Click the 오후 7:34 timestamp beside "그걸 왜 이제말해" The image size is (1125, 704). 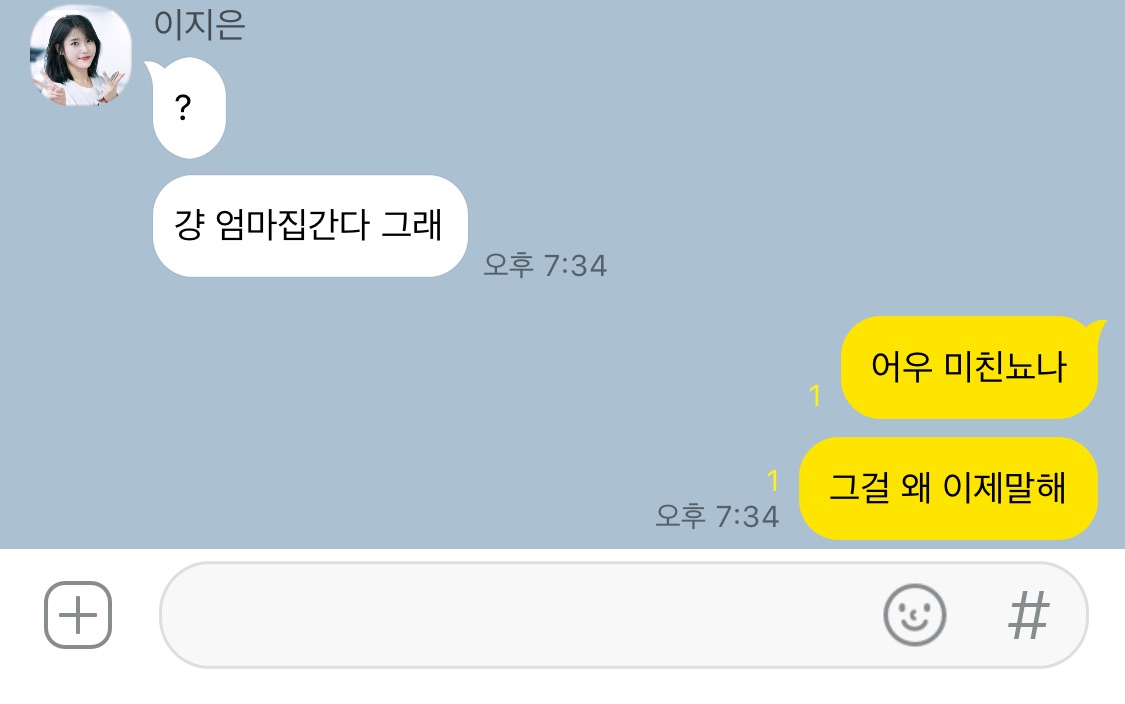pyautogui.click(x=717, y=516)
